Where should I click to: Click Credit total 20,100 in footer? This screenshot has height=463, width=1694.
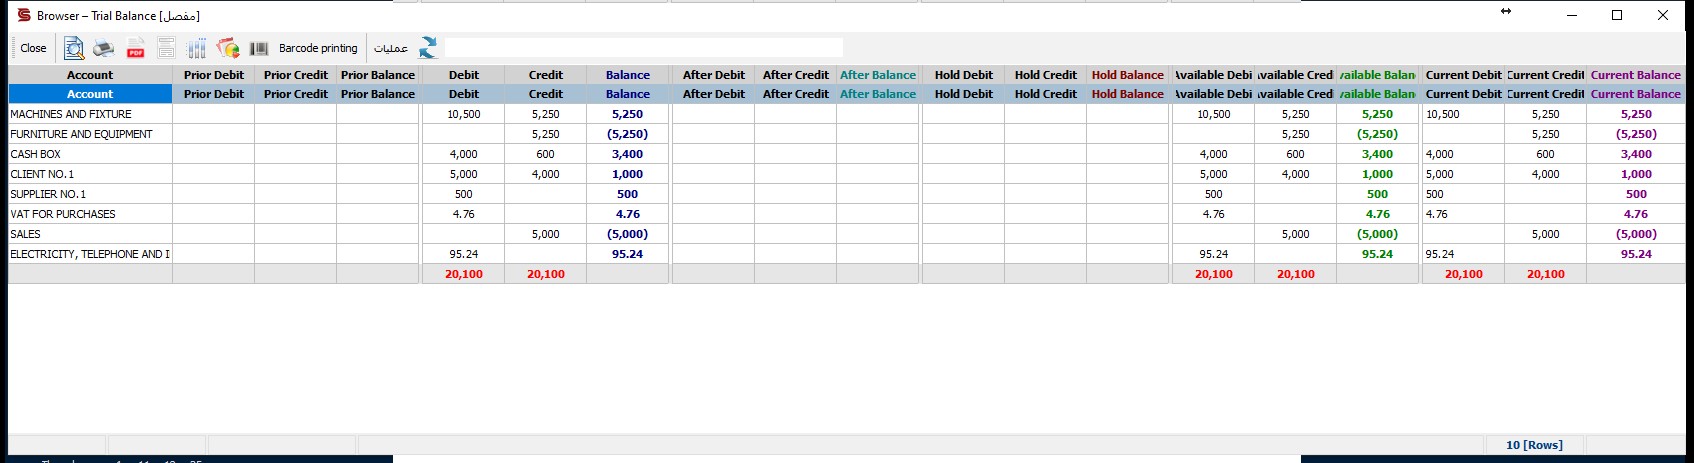pyautogui.click(x=546, y=274)
